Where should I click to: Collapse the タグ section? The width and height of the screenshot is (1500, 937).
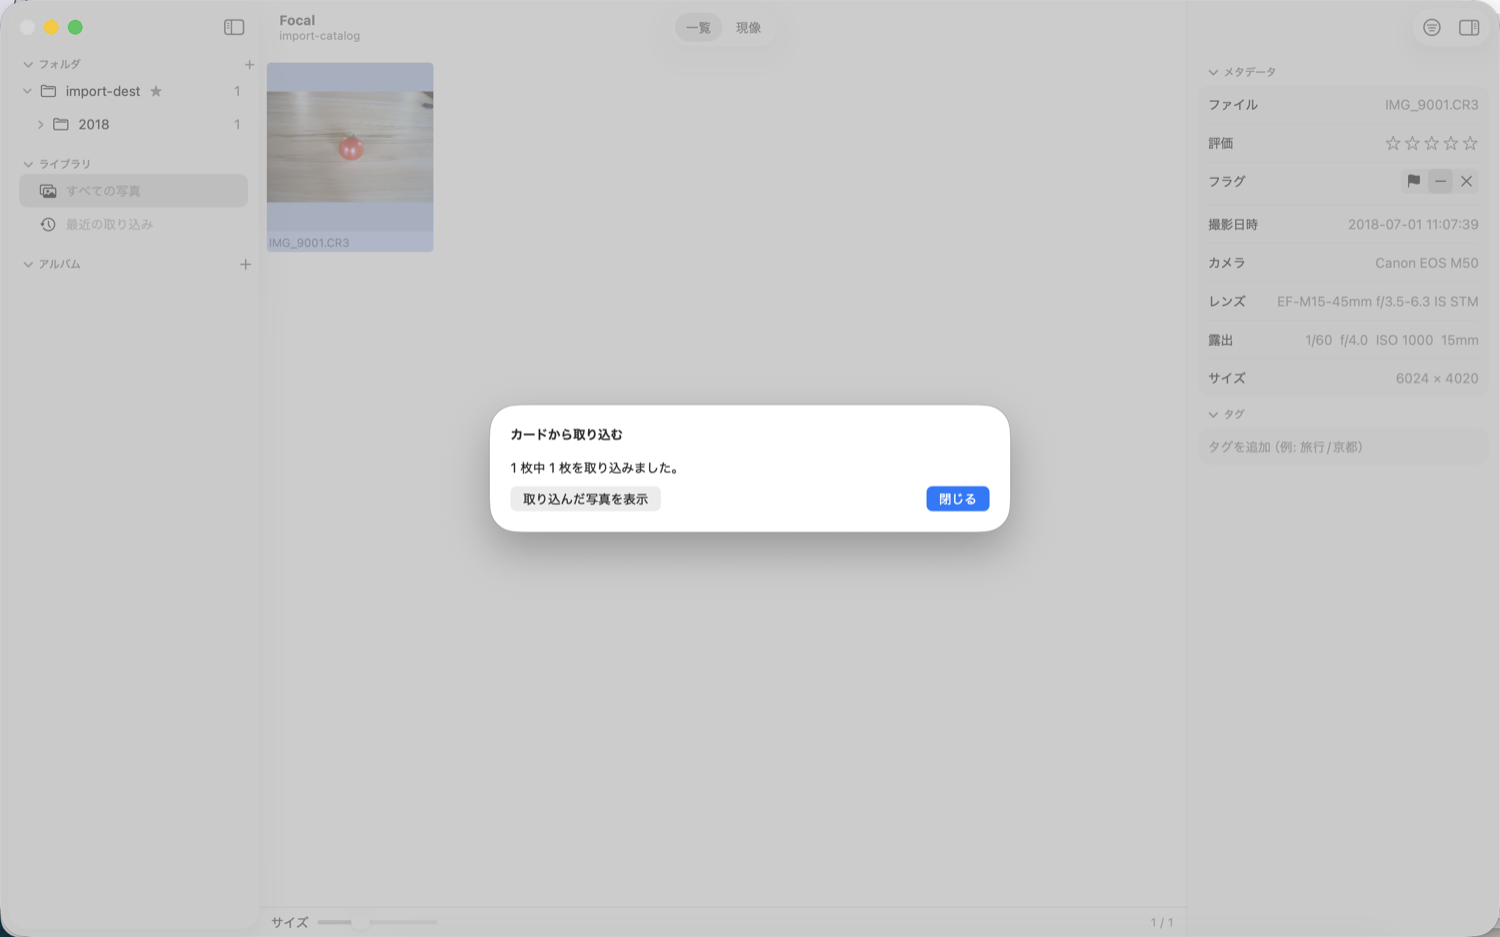(1213, 414)
